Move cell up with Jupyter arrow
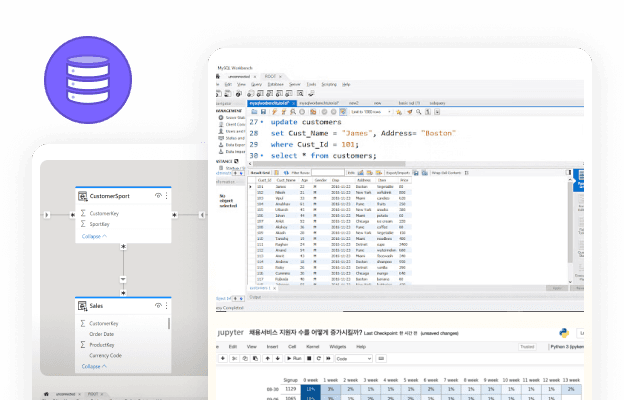The height and width of the screenshot is (400, 624). click(267, 359)
